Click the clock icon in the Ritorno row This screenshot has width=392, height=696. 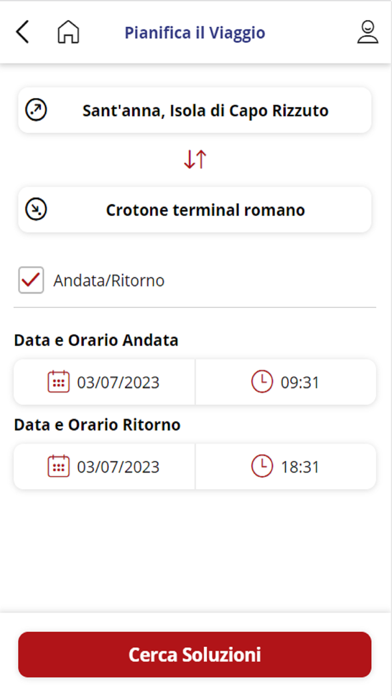[262, 466]
